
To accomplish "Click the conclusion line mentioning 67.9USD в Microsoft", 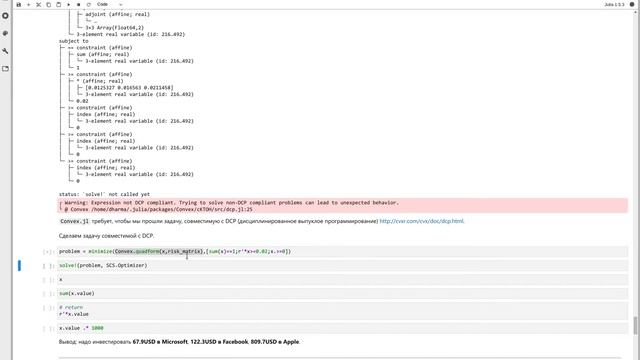I will pyautogui.click(x=179, y=342).
